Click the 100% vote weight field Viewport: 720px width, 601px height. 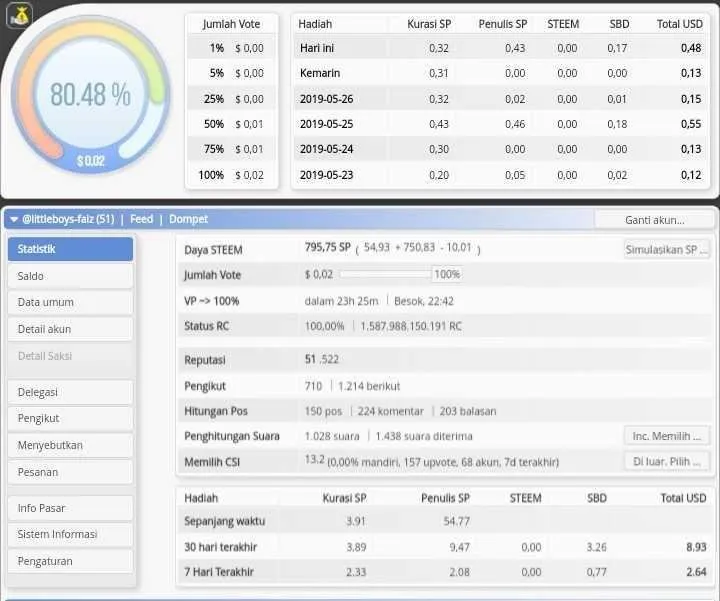point(447,275)
